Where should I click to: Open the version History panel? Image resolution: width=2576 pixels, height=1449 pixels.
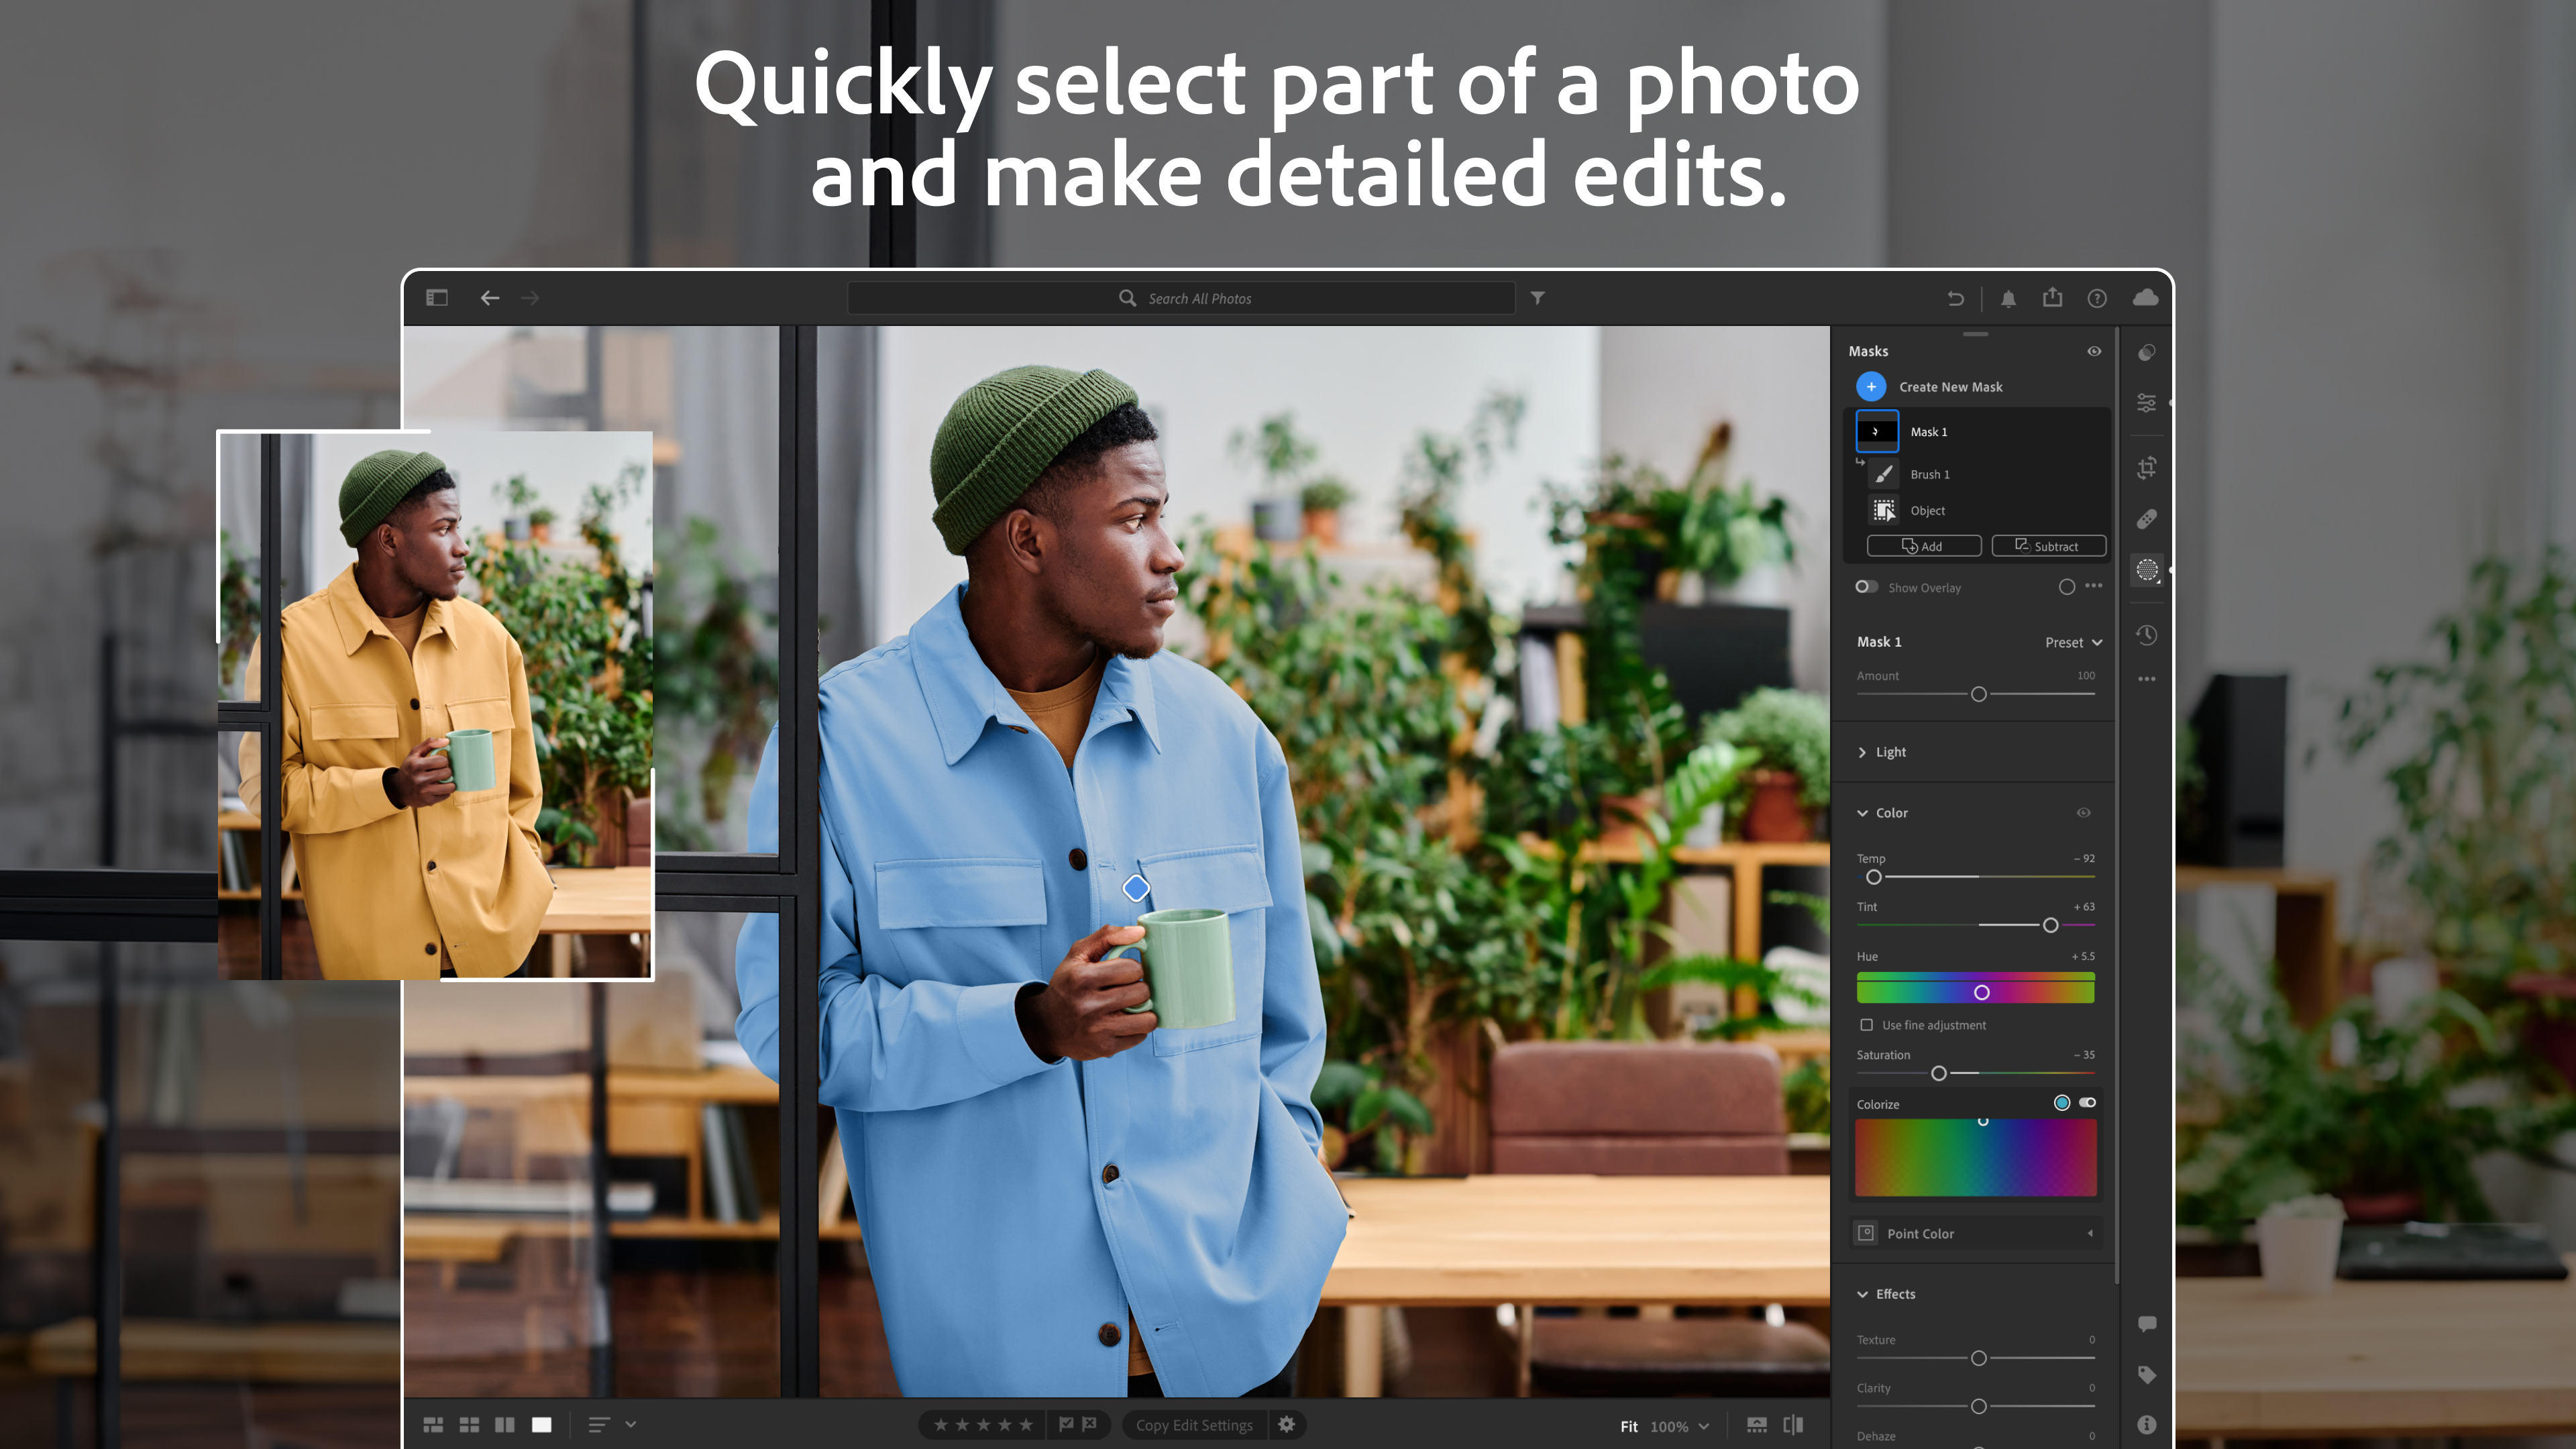(x=2146, y=635)
